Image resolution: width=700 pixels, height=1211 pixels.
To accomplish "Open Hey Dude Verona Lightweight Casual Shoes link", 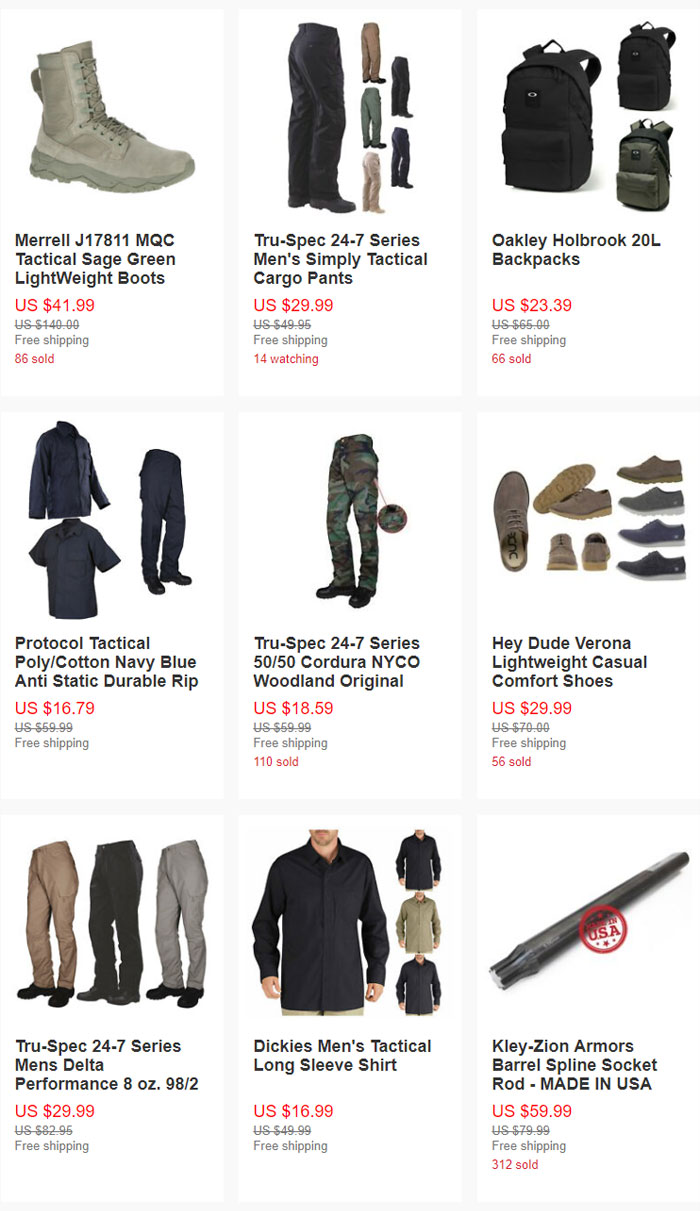I will pyautogui.click(x=570, y=662).
